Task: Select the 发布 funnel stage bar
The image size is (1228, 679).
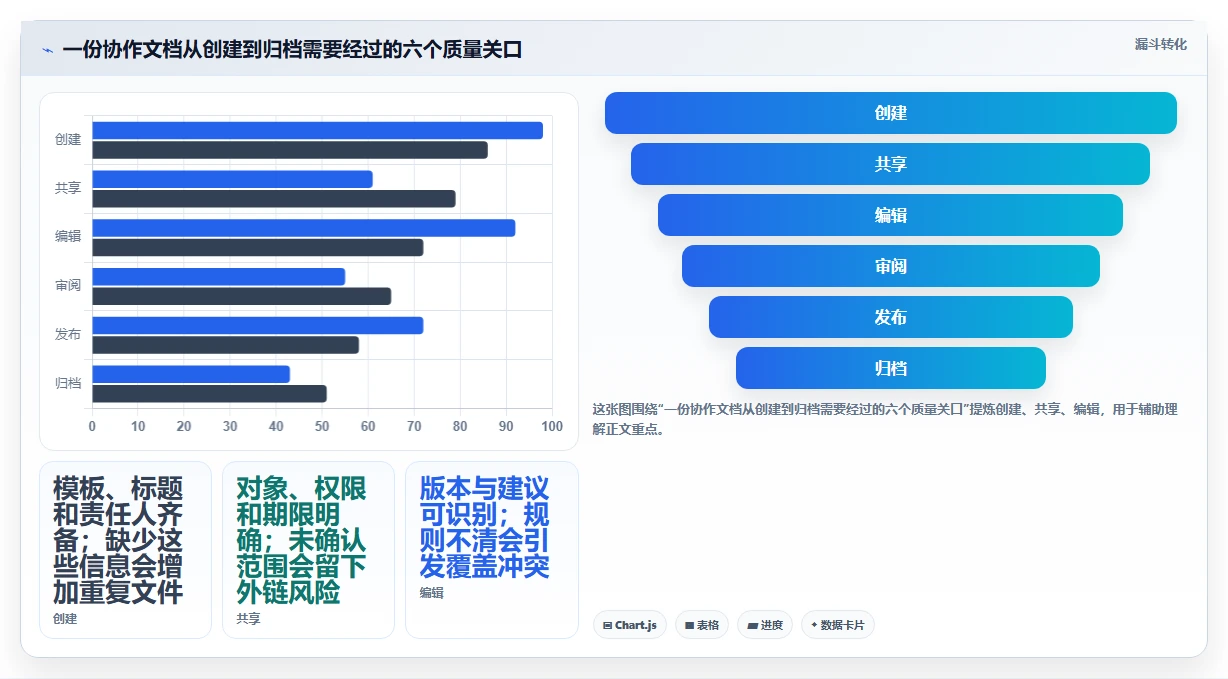Action: 890,317
